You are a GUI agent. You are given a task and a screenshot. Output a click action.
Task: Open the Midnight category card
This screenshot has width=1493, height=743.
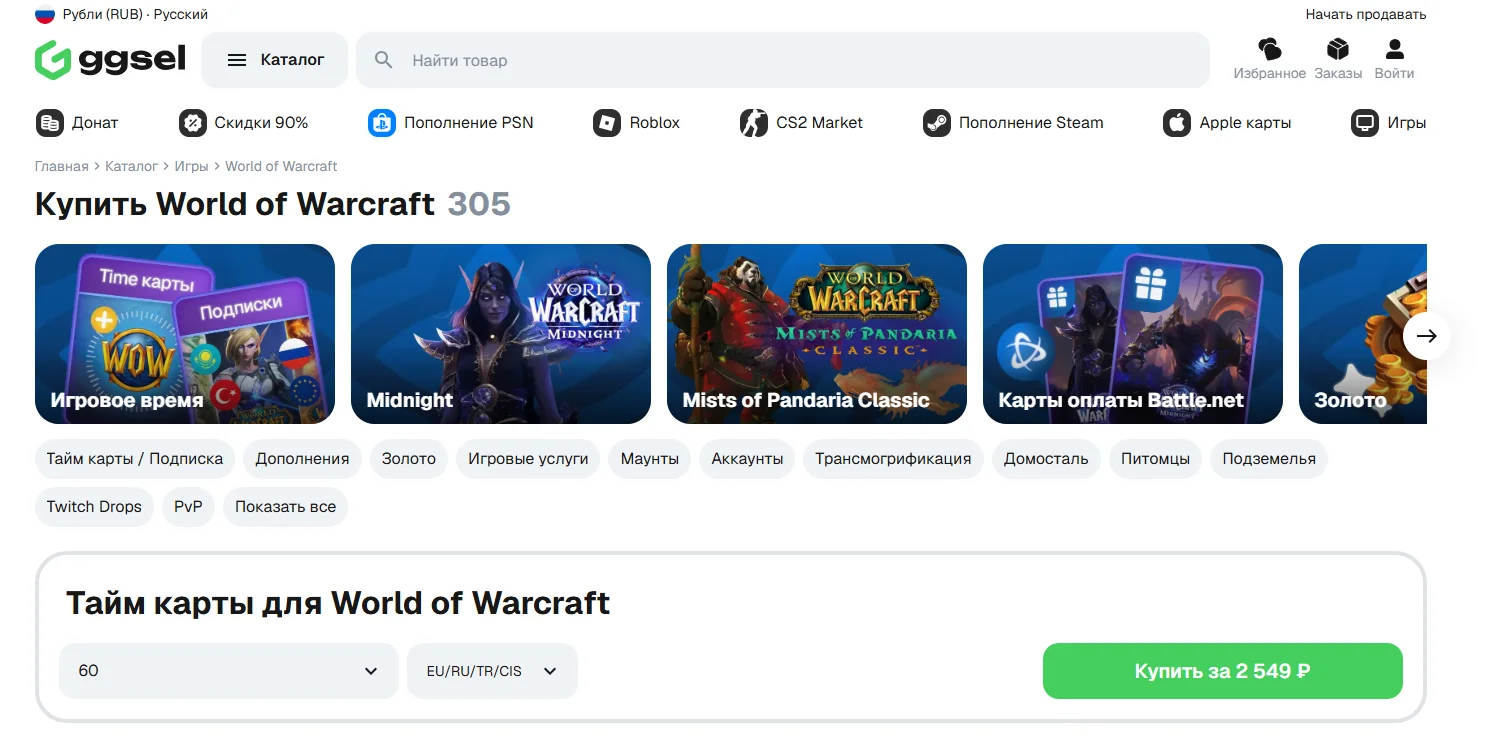[501, 334]
